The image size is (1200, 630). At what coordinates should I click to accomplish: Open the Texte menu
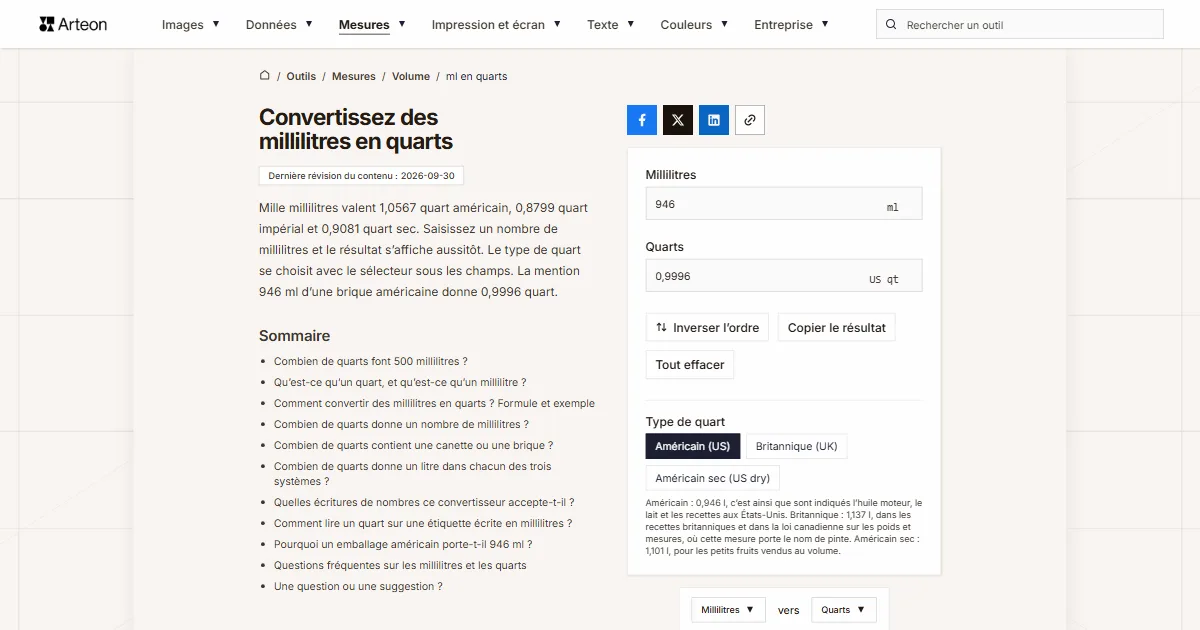611,24
